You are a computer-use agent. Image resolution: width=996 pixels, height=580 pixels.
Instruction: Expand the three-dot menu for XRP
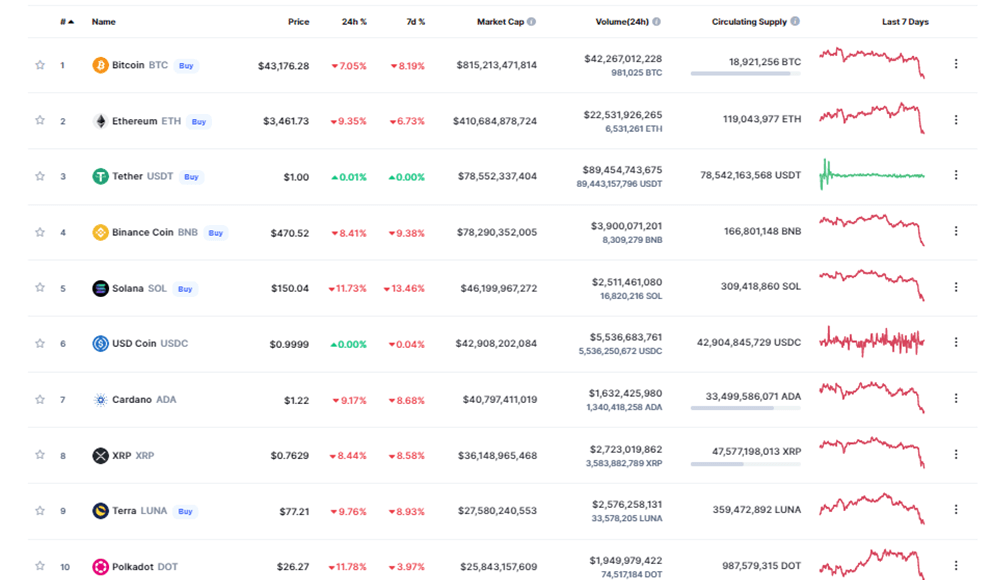[956, 454]
